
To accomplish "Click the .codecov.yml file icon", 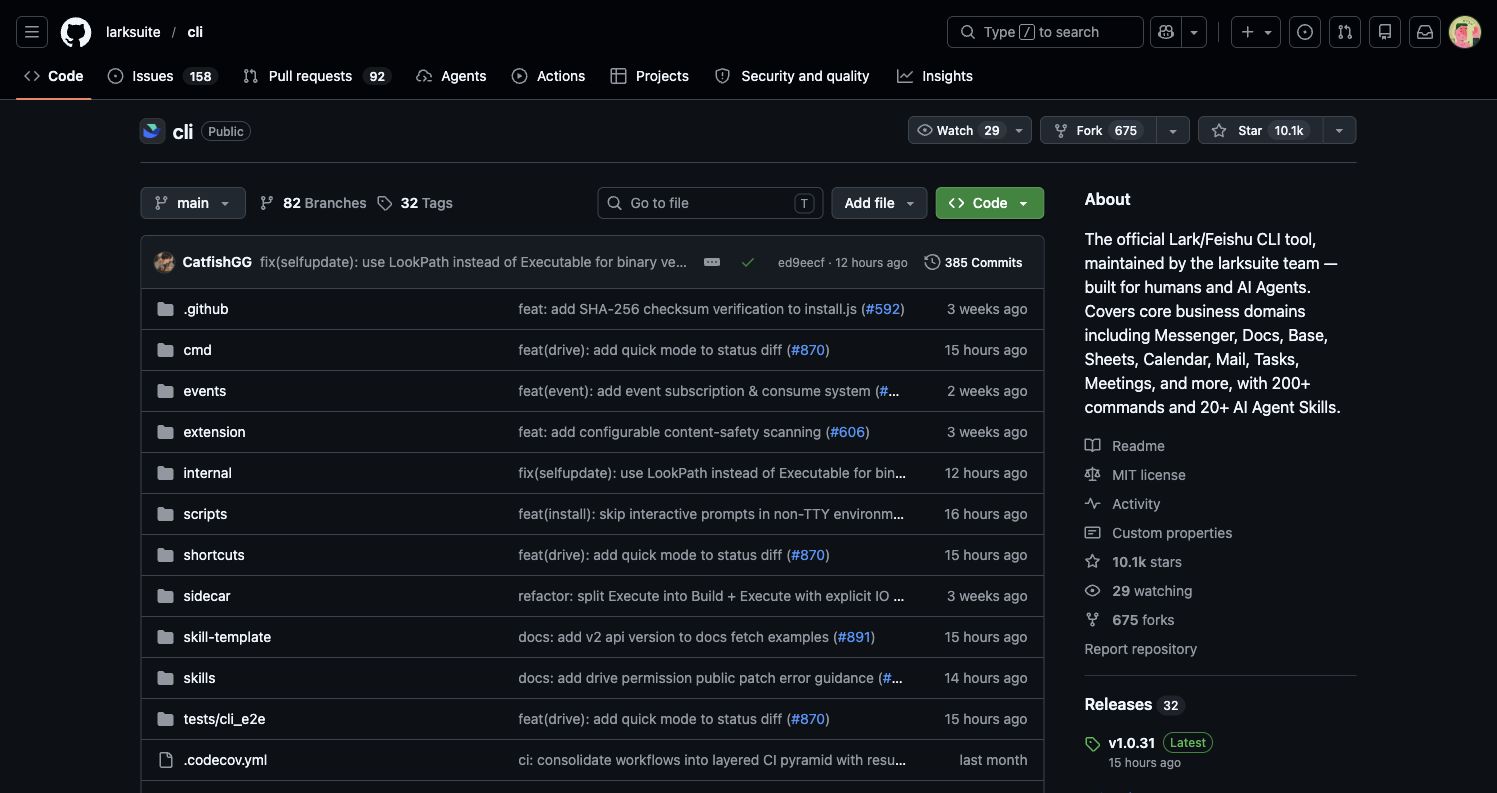I will point(166,760).
